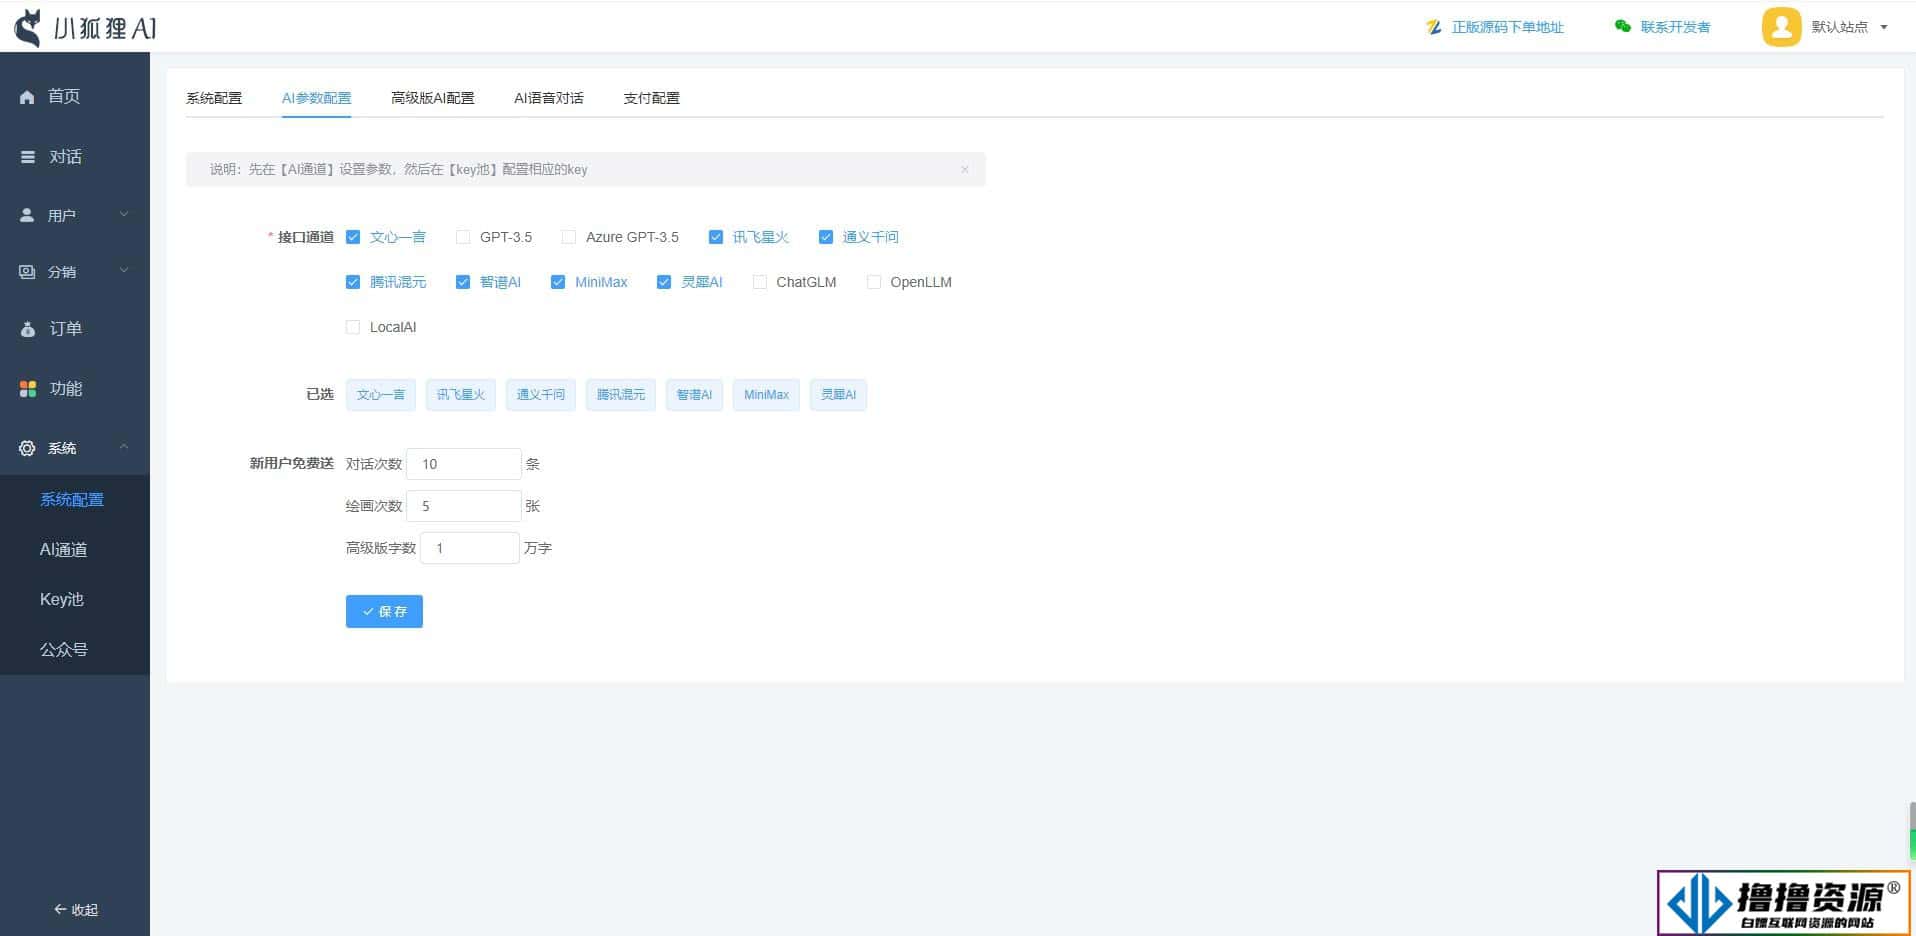Screen dimensions: 1916x936
Task: Click the 系统 gear icon in sidebar
Action: [27, 448]
